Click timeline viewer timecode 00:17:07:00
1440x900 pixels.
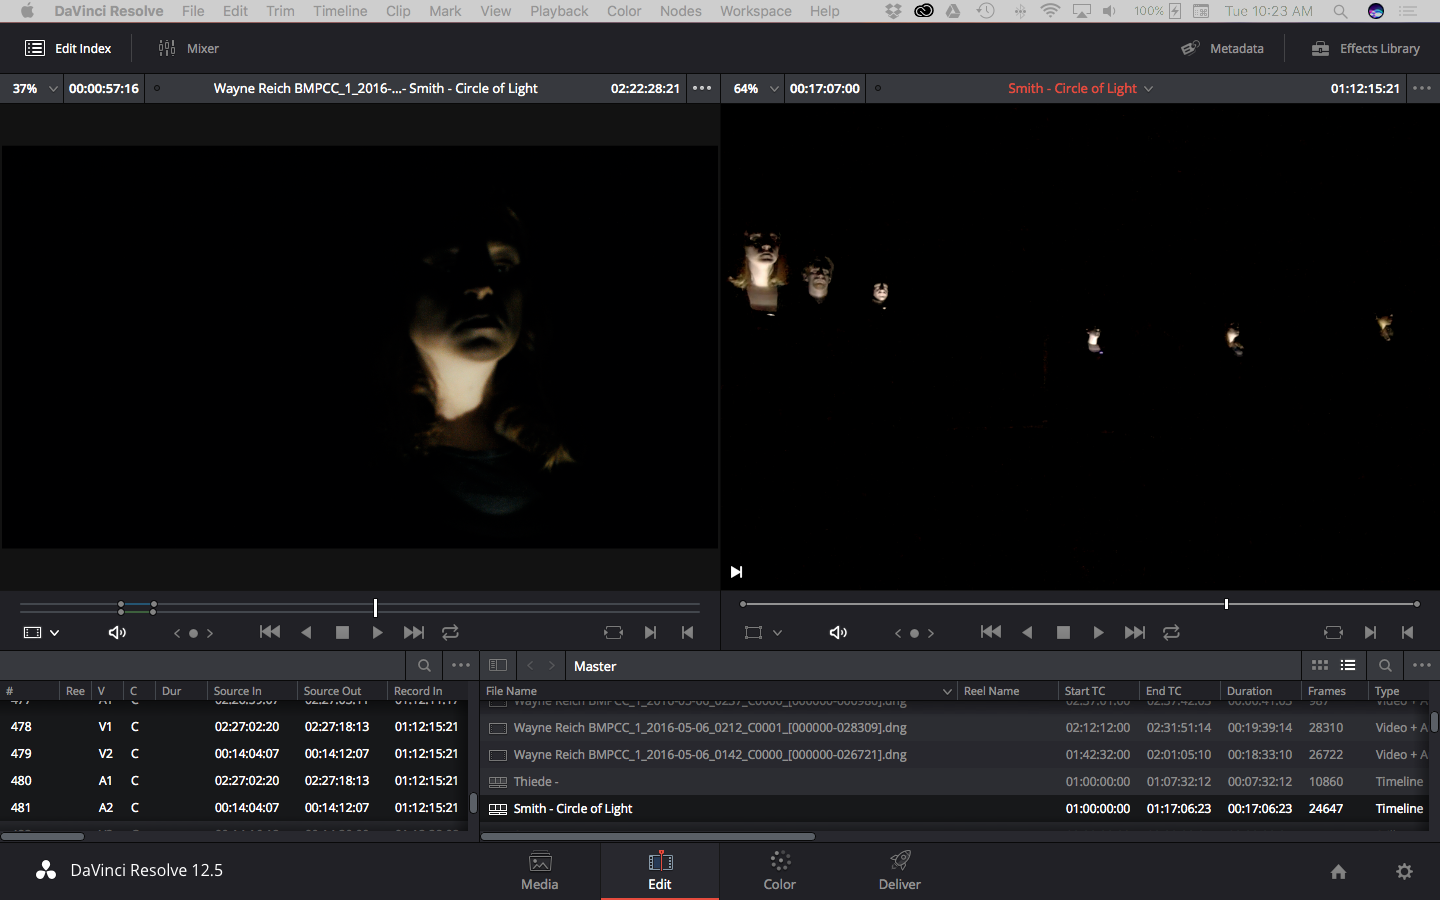825,88
